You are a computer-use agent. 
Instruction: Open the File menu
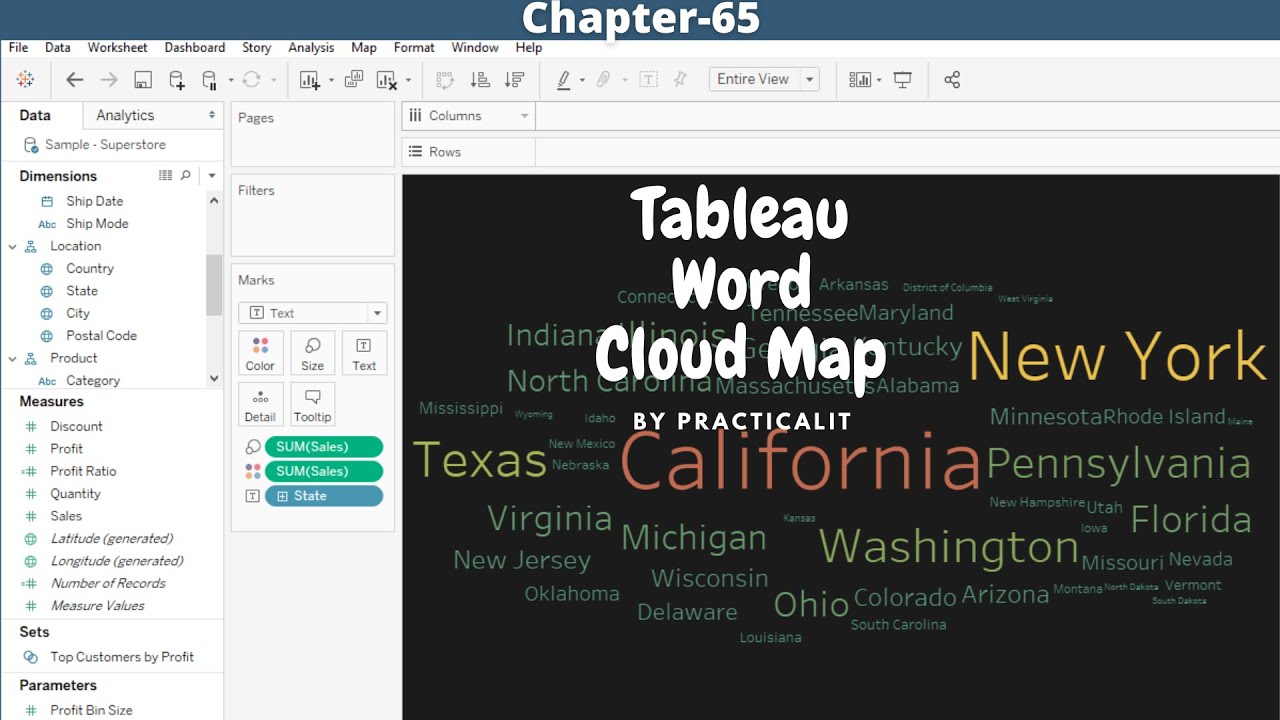[18, 47]
